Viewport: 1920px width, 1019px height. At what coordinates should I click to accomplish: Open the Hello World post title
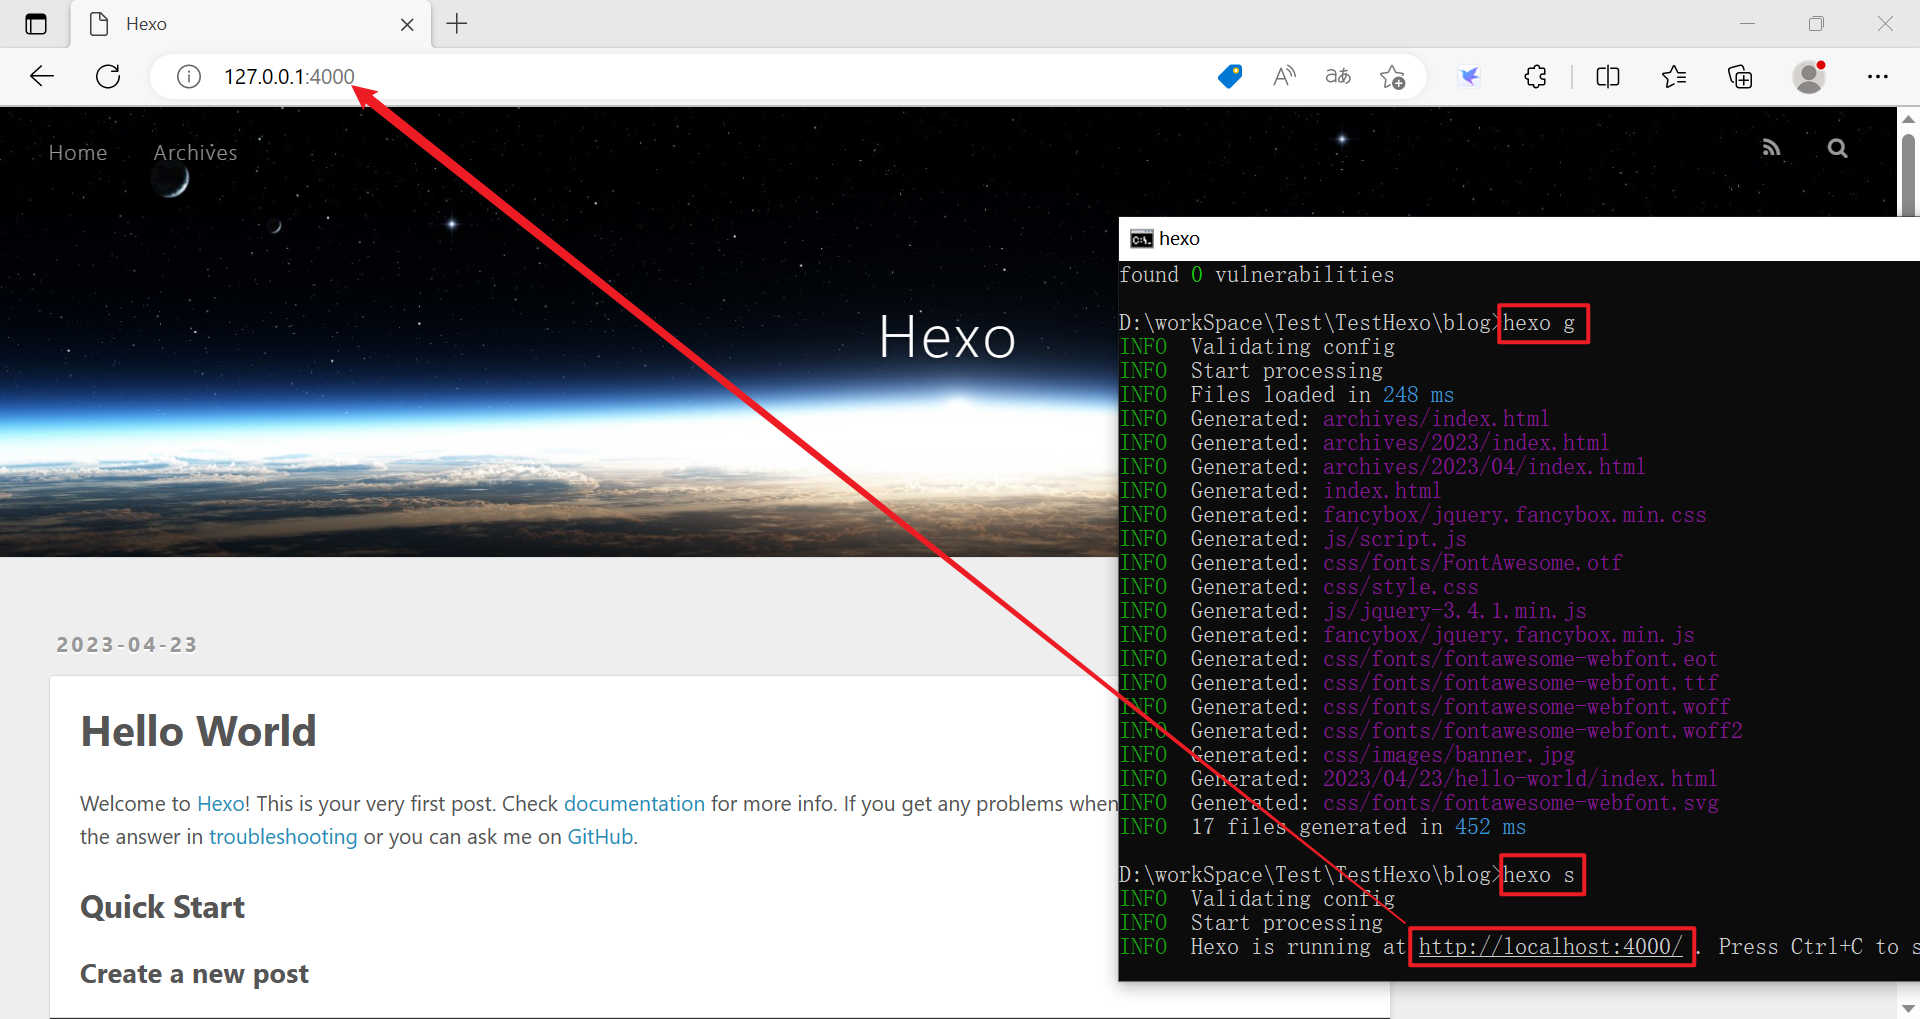click(x=198, y=731)
